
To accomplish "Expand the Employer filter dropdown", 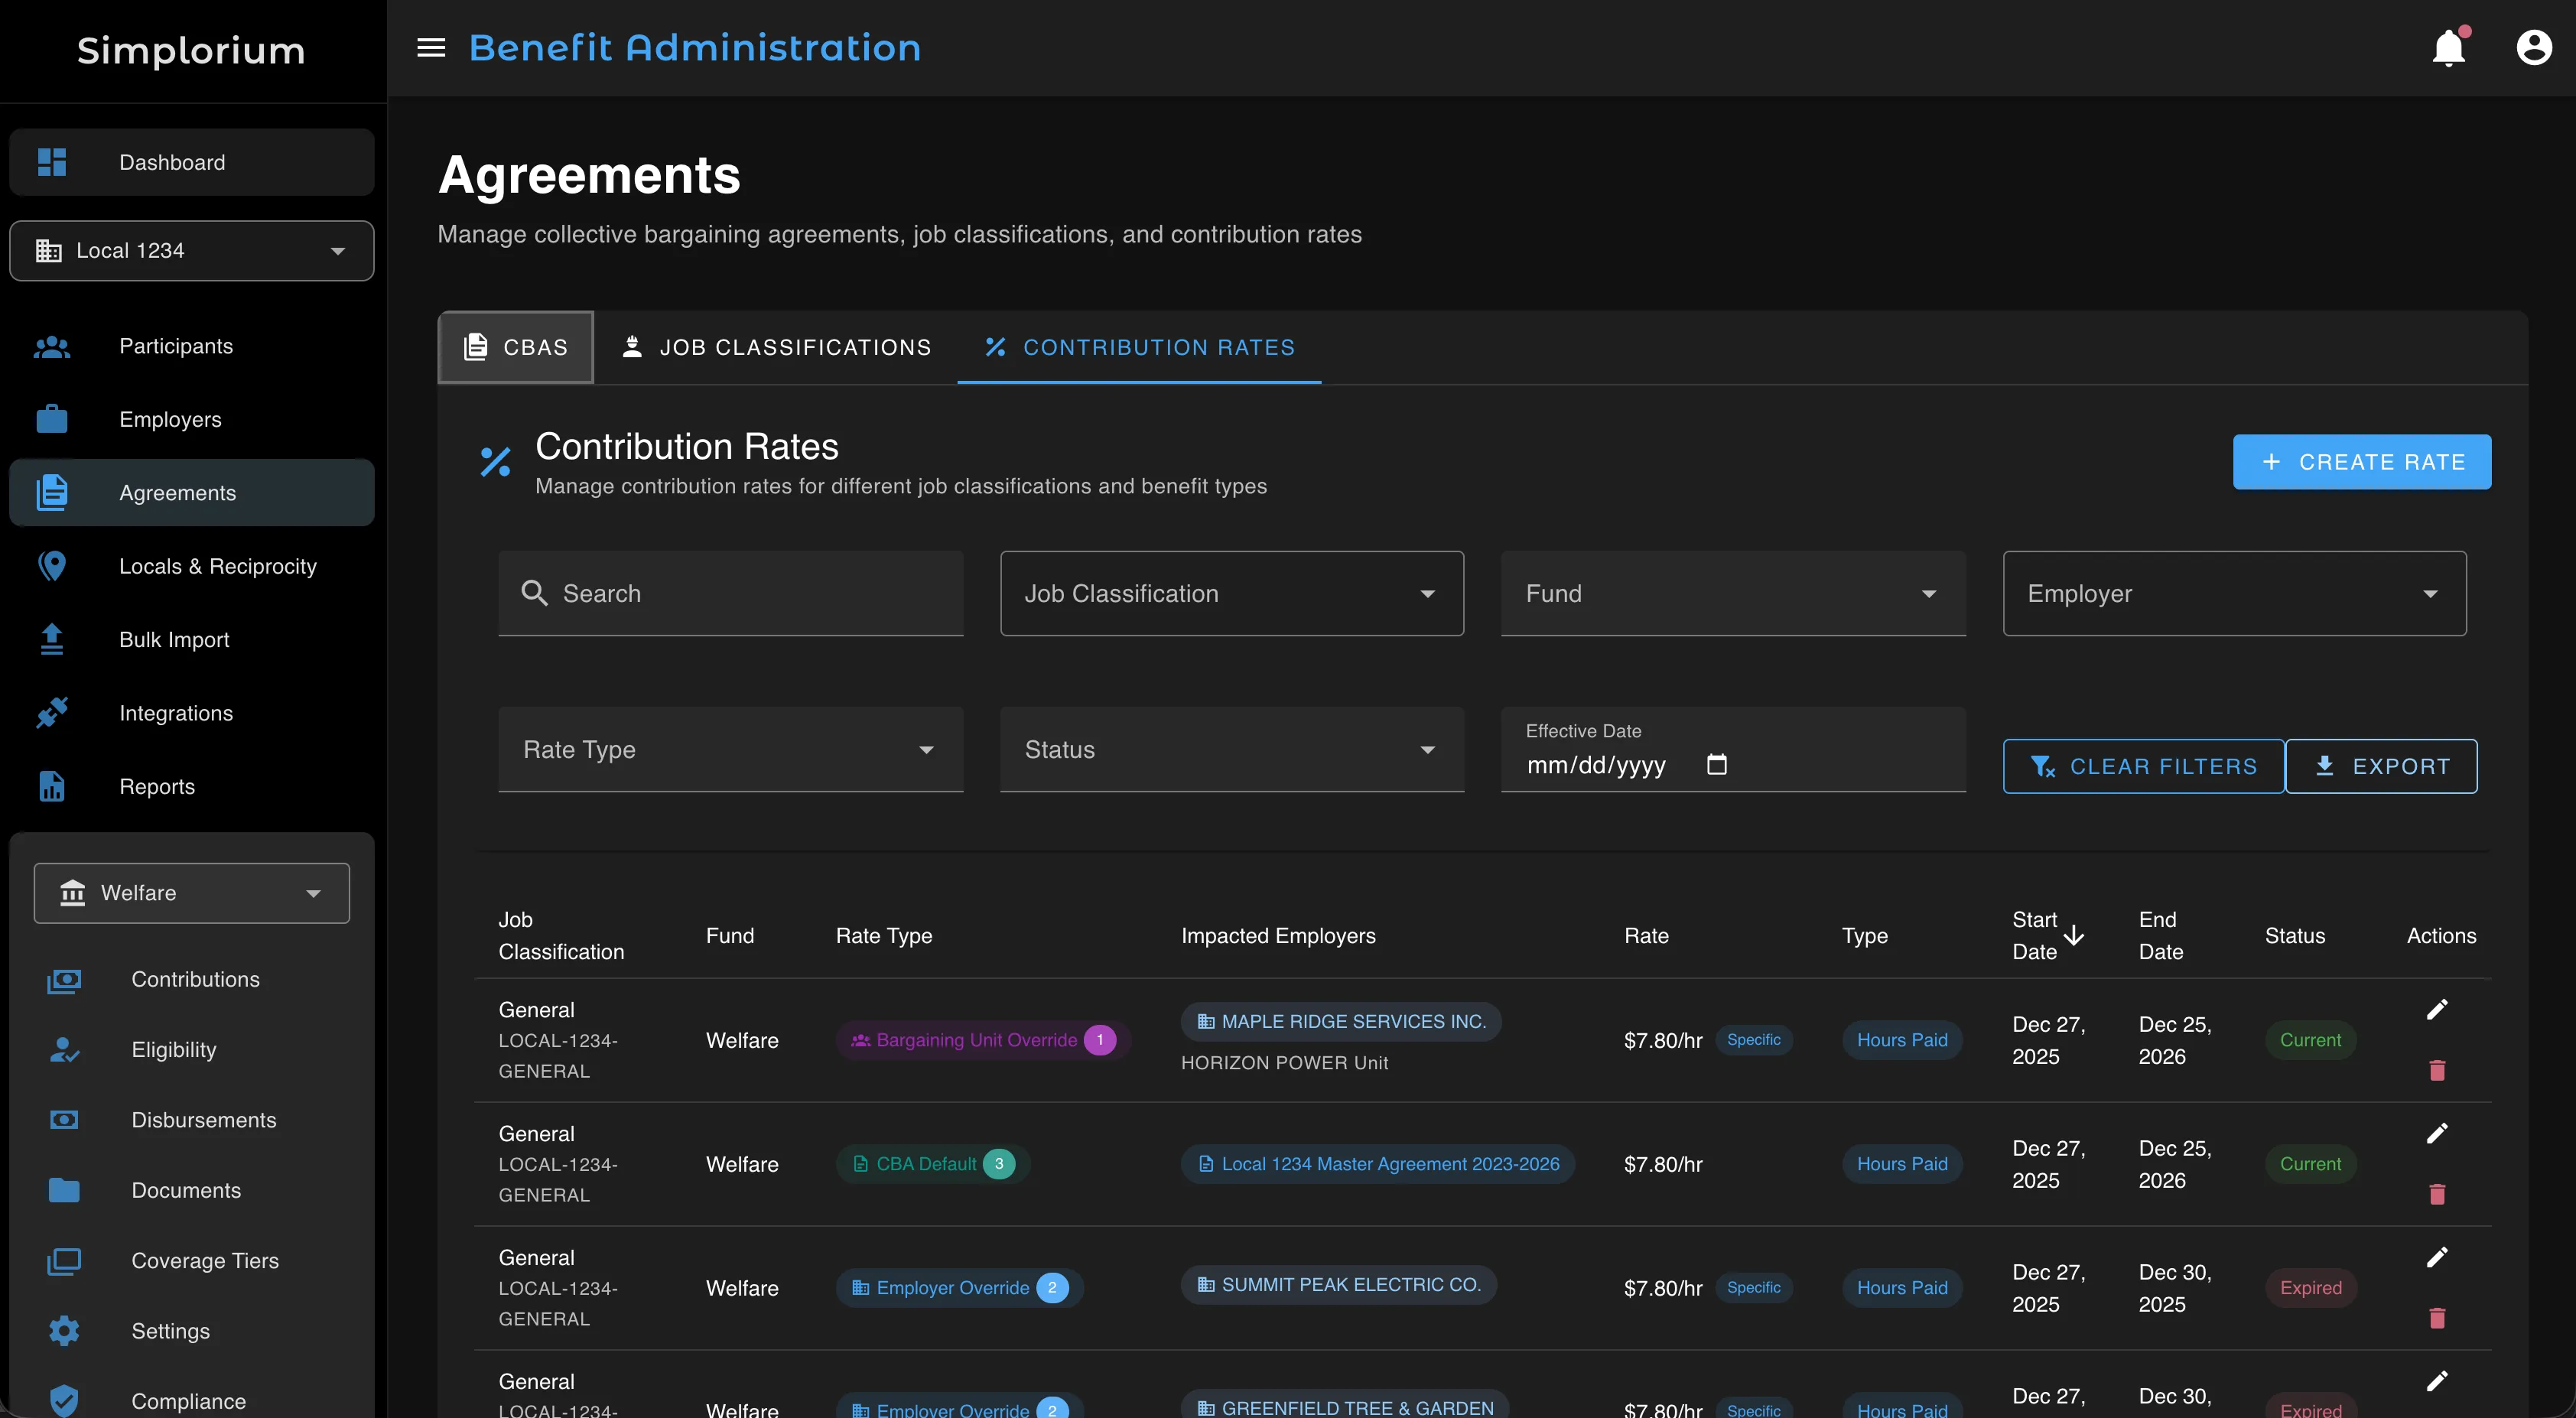I will 2234,594.
